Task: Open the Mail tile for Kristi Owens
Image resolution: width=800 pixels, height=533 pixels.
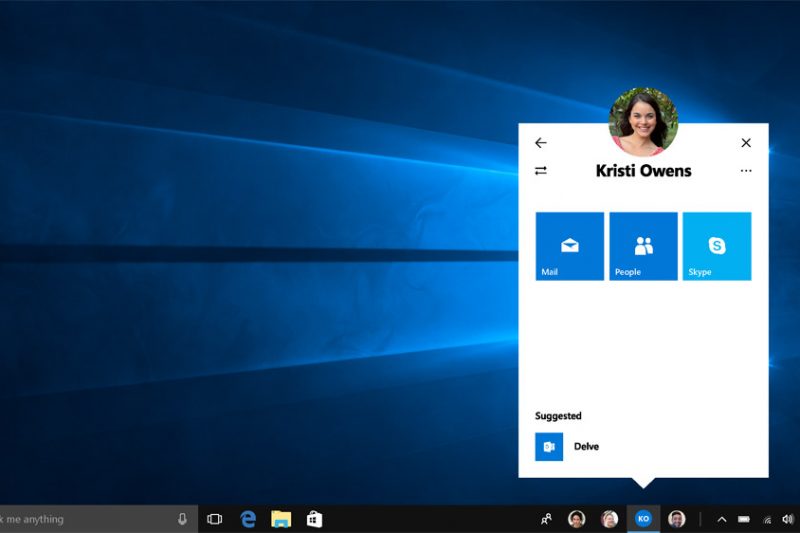Action: click(x=569, y=246)
